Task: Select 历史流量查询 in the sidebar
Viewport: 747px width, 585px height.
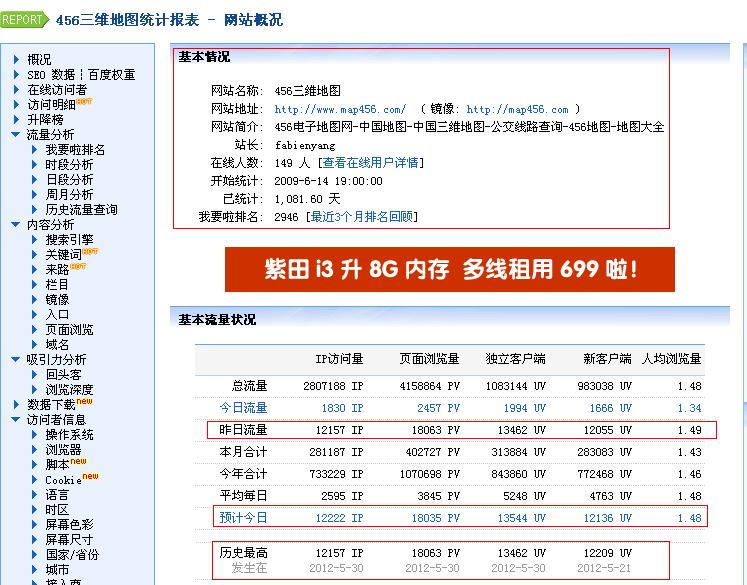Action: 81,210
